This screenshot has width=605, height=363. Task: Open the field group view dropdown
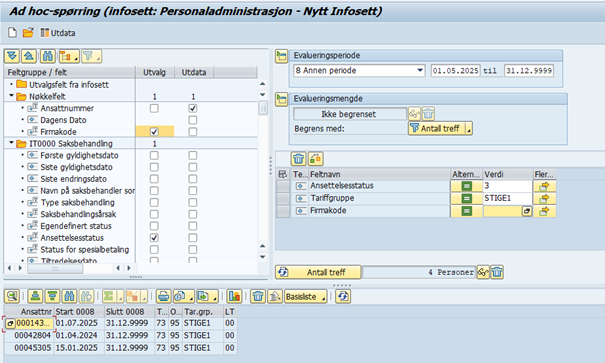click(69, 56)
